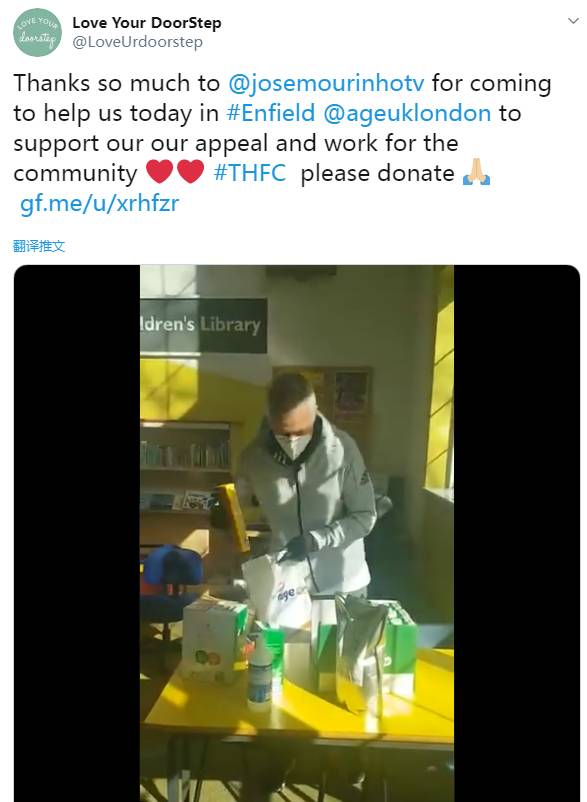
Task: Click the praying hands emoji
Action: [x=477, y=172]
